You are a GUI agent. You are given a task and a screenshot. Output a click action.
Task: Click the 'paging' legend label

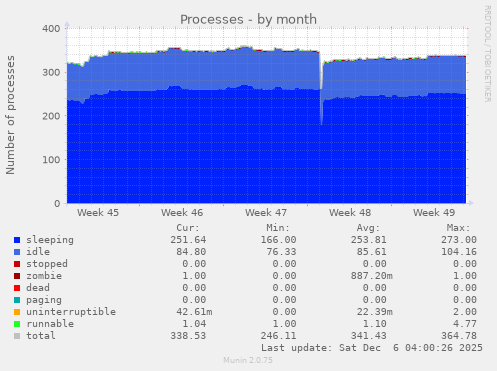[44, 300]
